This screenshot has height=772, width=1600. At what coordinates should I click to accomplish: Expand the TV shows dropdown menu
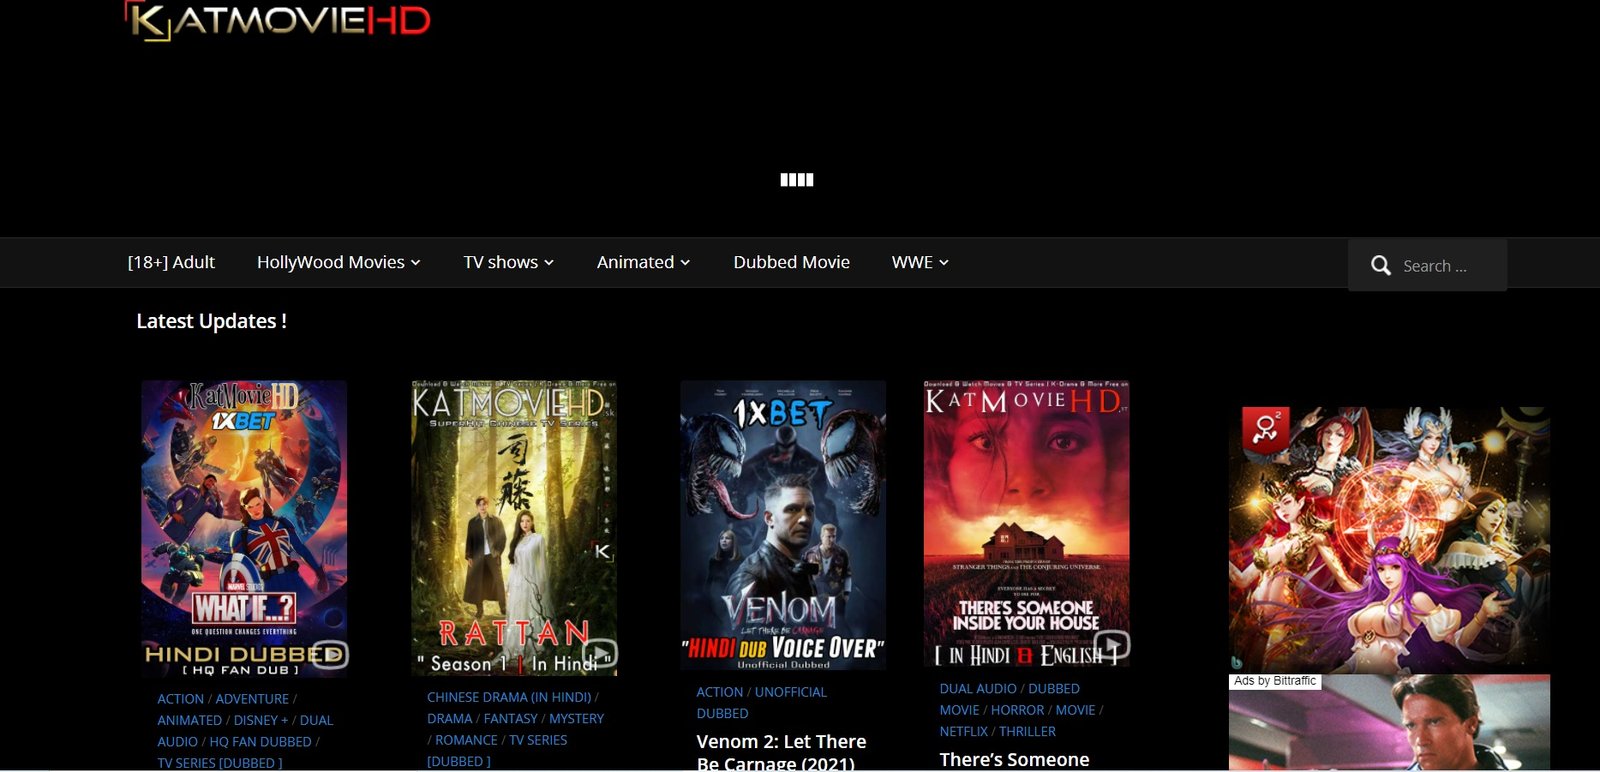point(508,262)
